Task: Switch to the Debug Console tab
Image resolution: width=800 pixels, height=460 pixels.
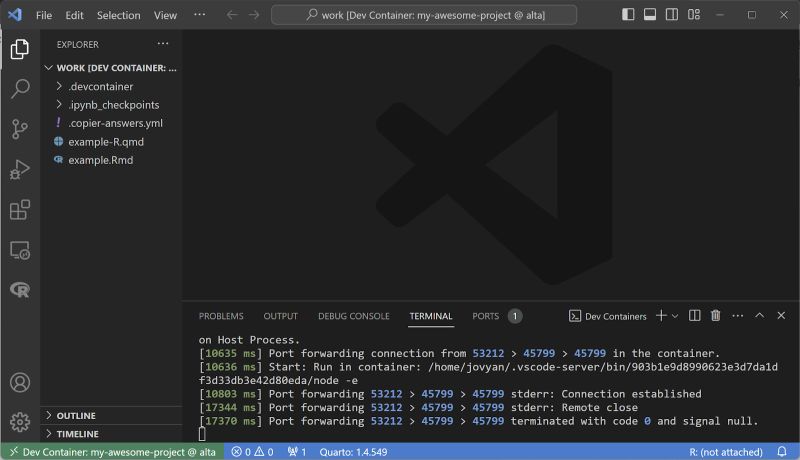Action: [x=354, y=316]
